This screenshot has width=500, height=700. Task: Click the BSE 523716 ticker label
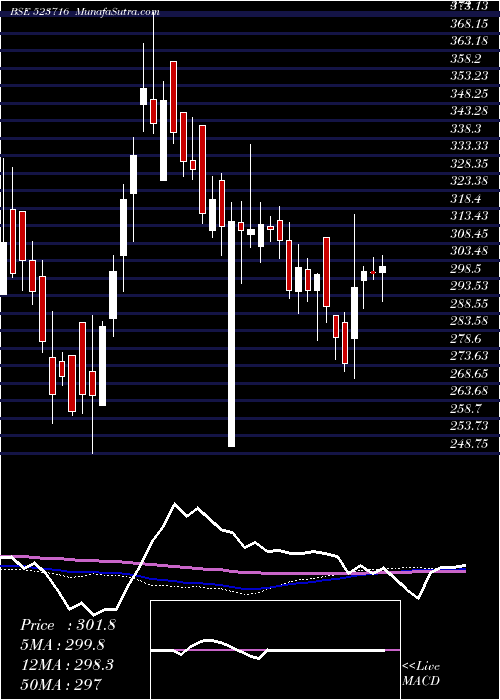coord(40,12)
